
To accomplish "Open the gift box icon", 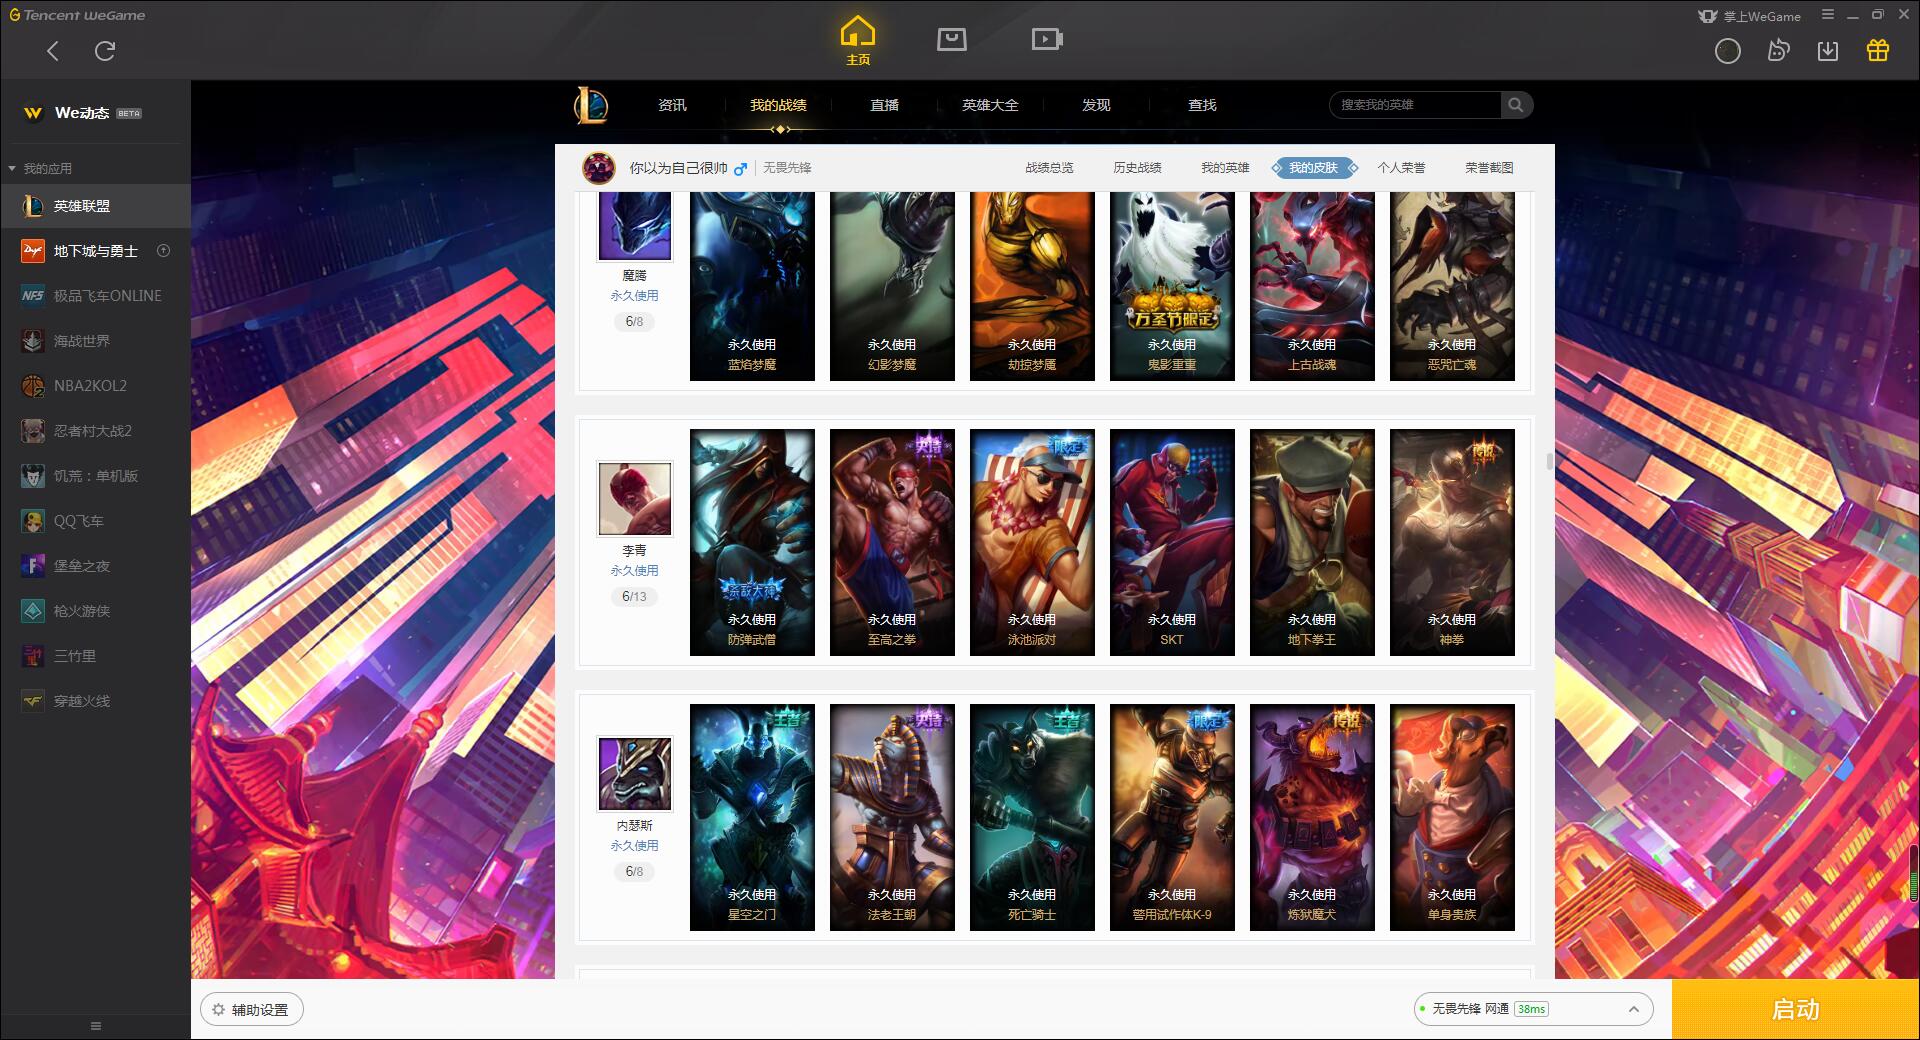I will point(1878,51).
